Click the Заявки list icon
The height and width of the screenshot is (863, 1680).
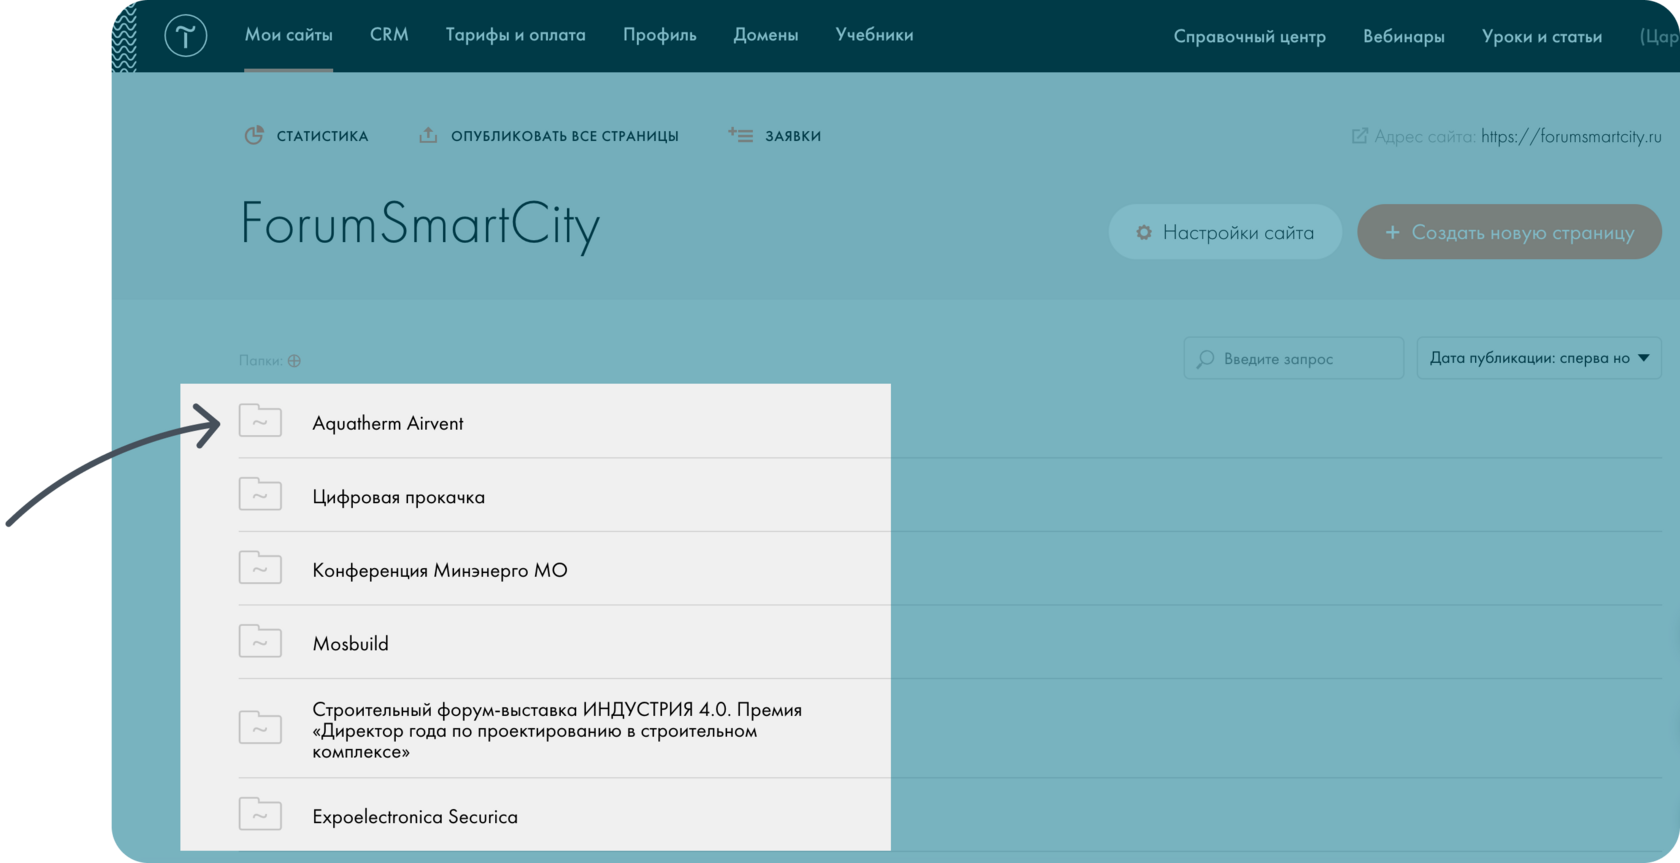click(740, 135)
